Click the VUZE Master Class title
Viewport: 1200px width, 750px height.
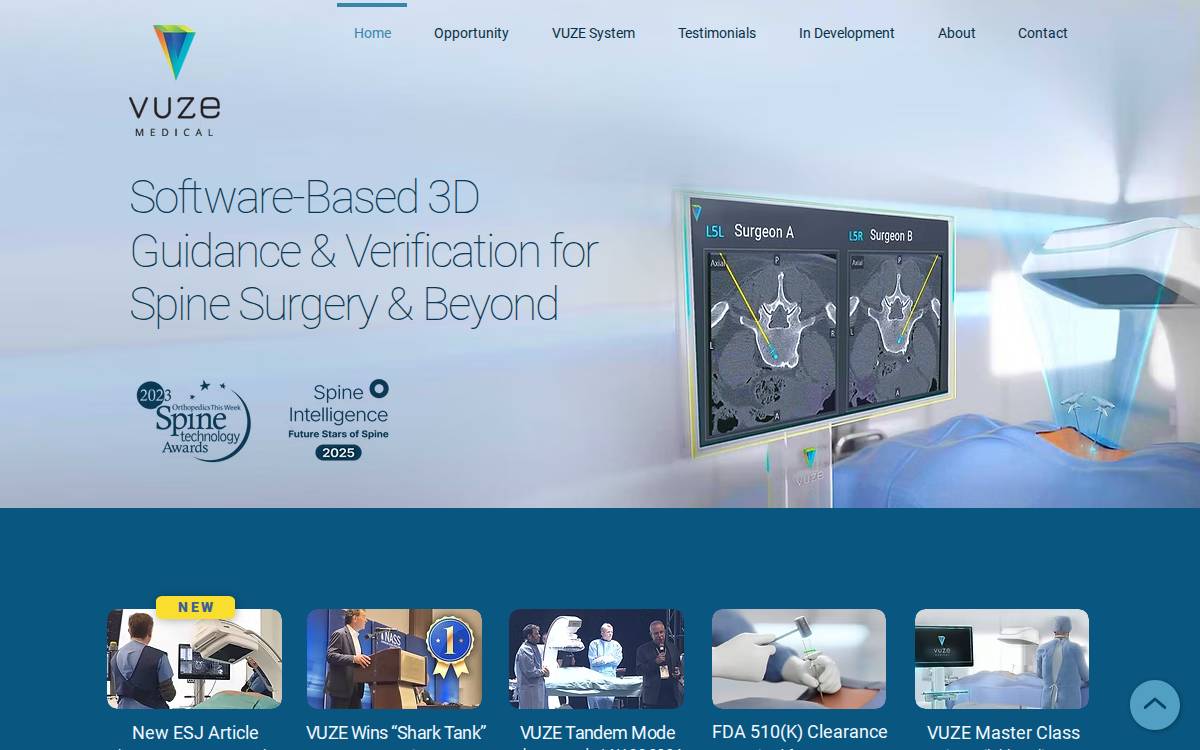point(1003,733)
